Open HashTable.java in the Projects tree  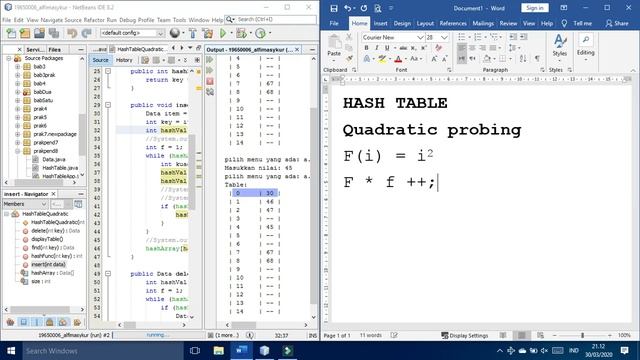point(60,168)
